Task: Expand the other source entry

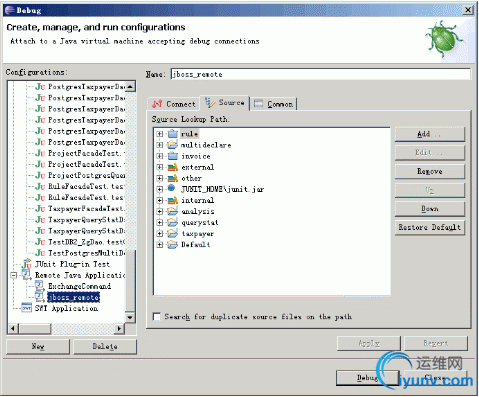Action: [x=160, y=178]
